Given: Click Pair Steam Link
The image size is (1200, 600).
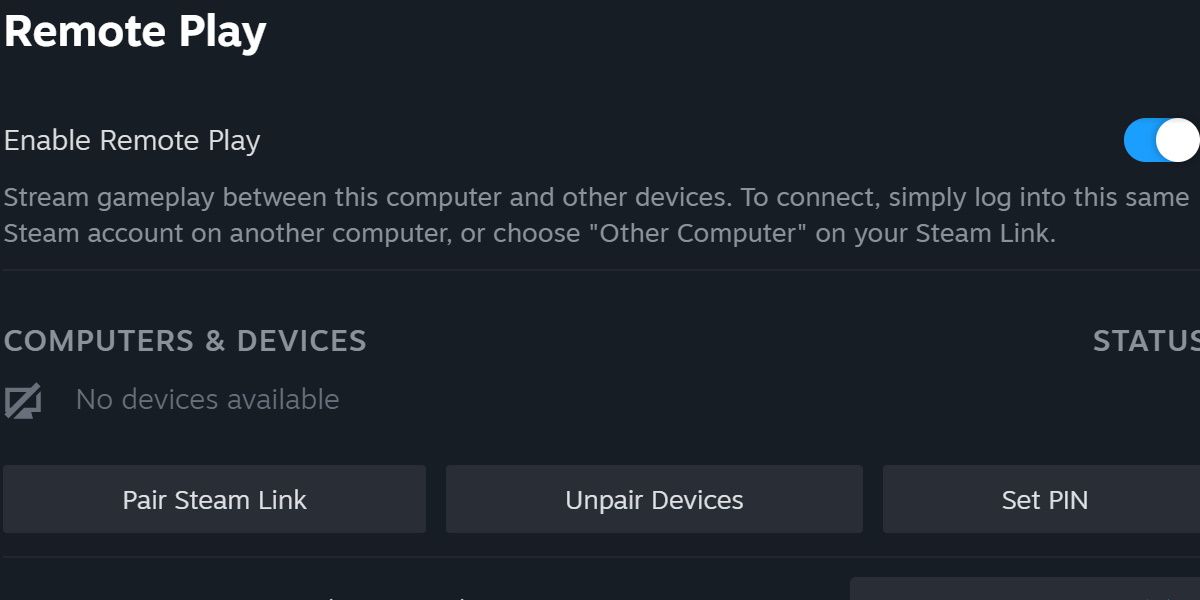Looking at the screenshot, I should (x=213, y=499).
